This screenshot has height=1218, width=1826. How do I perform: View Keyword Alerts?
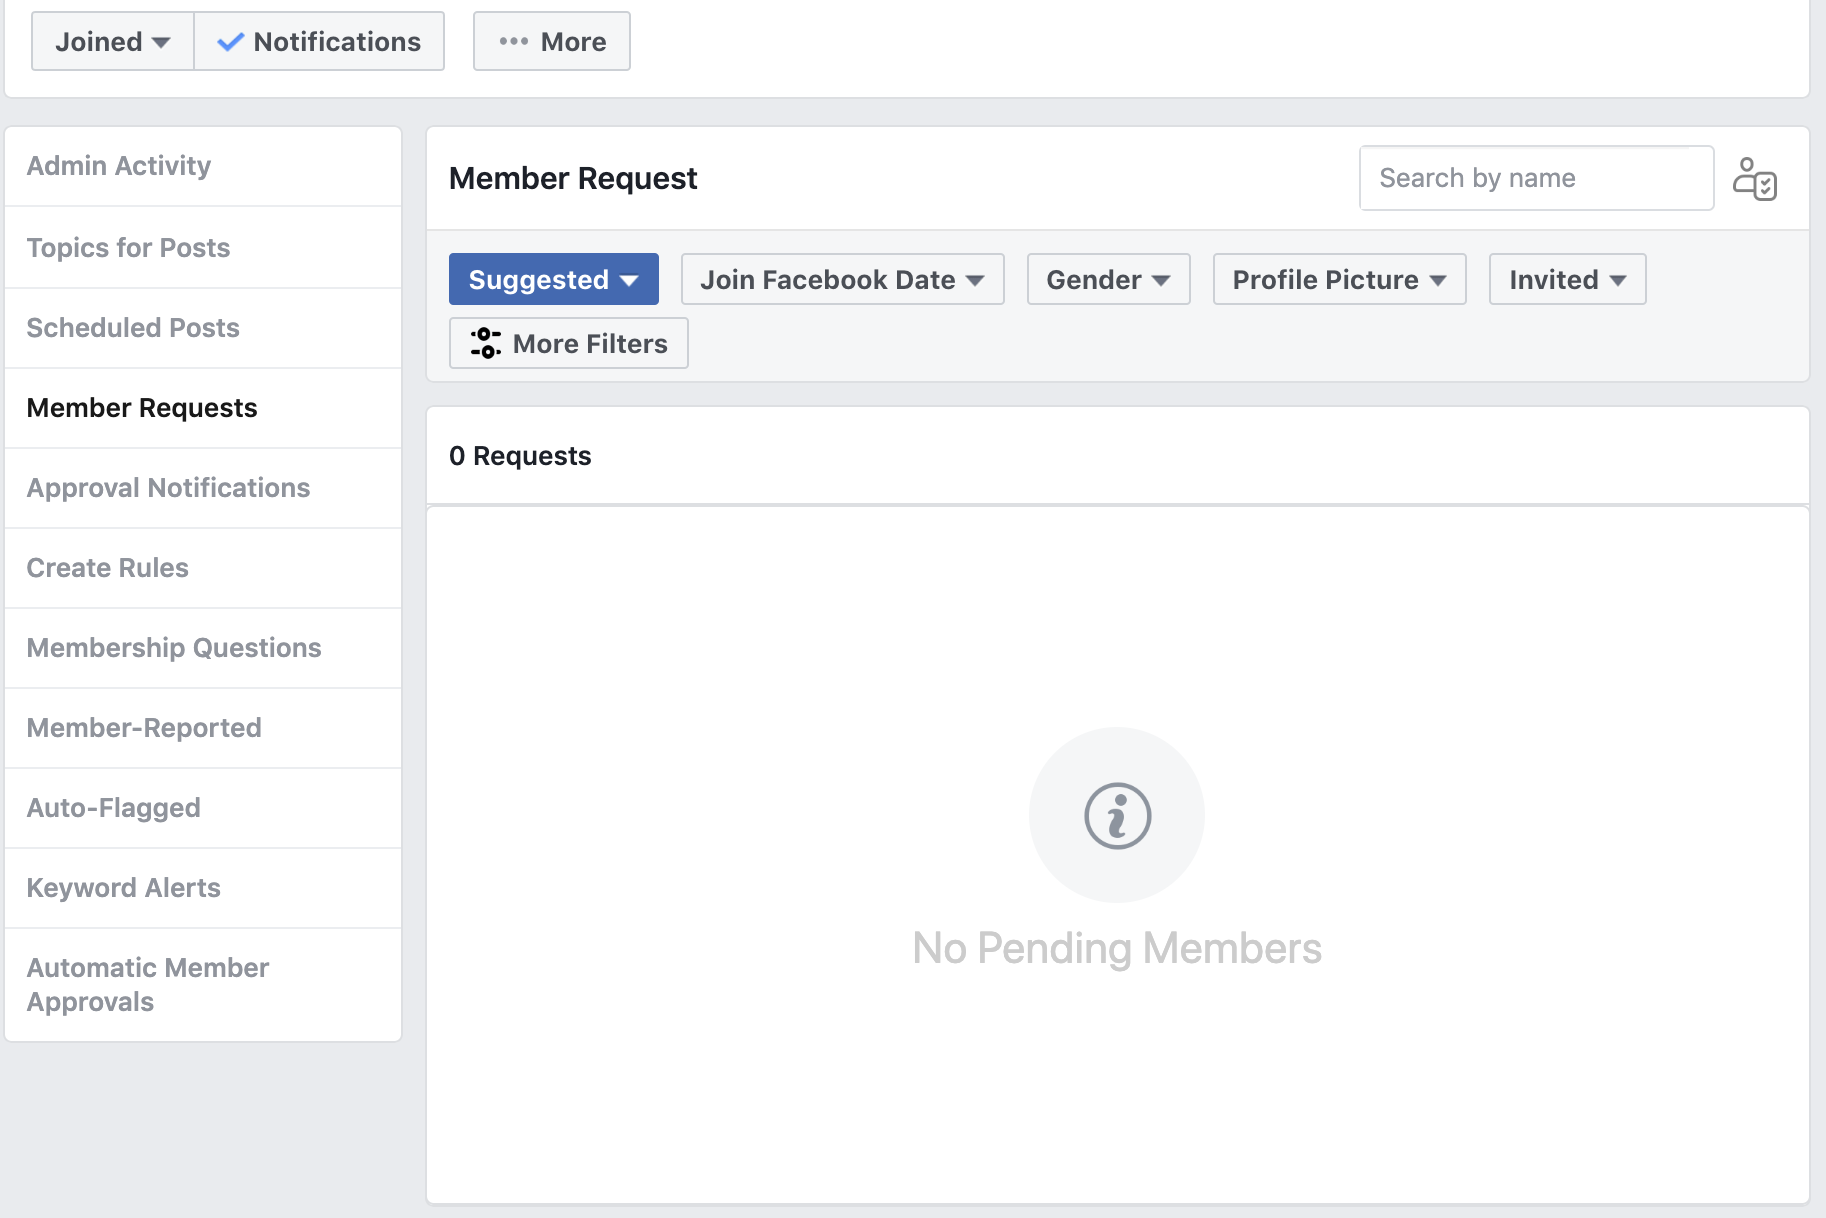(x=123, y=887)
